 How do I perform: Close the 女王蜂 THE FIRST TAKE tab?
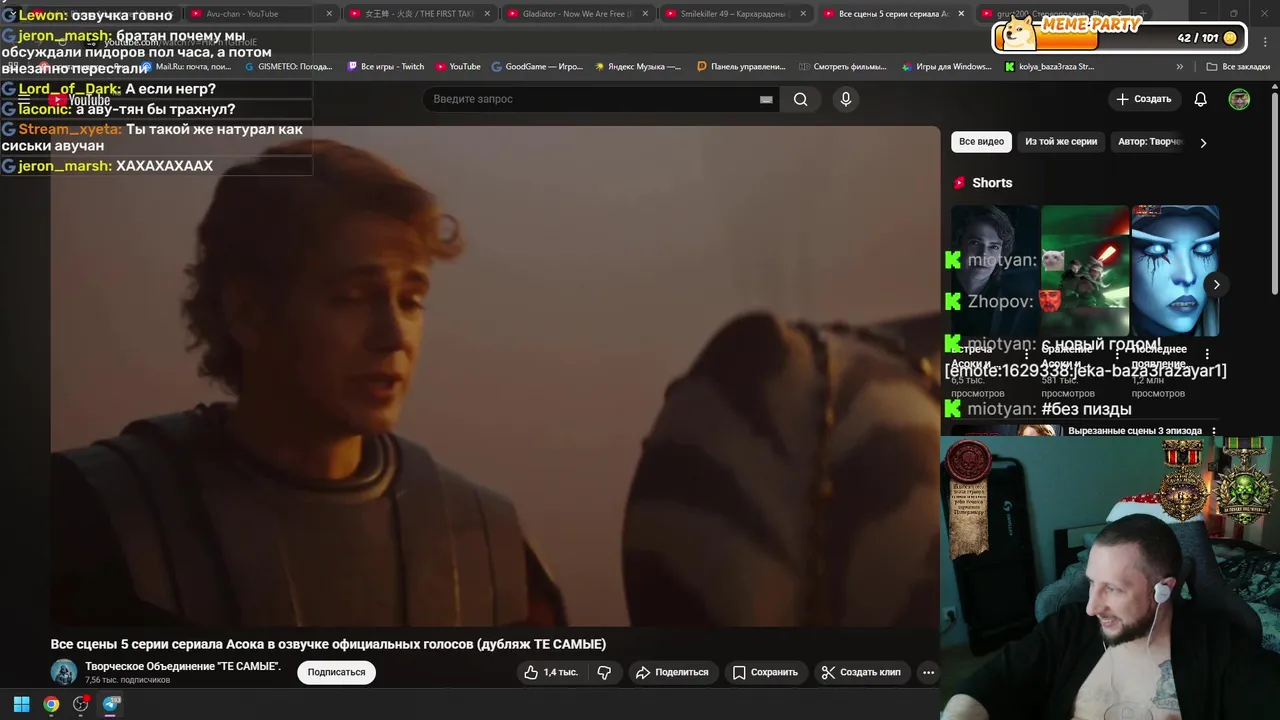pyautogui.click(x=487, y=14)
